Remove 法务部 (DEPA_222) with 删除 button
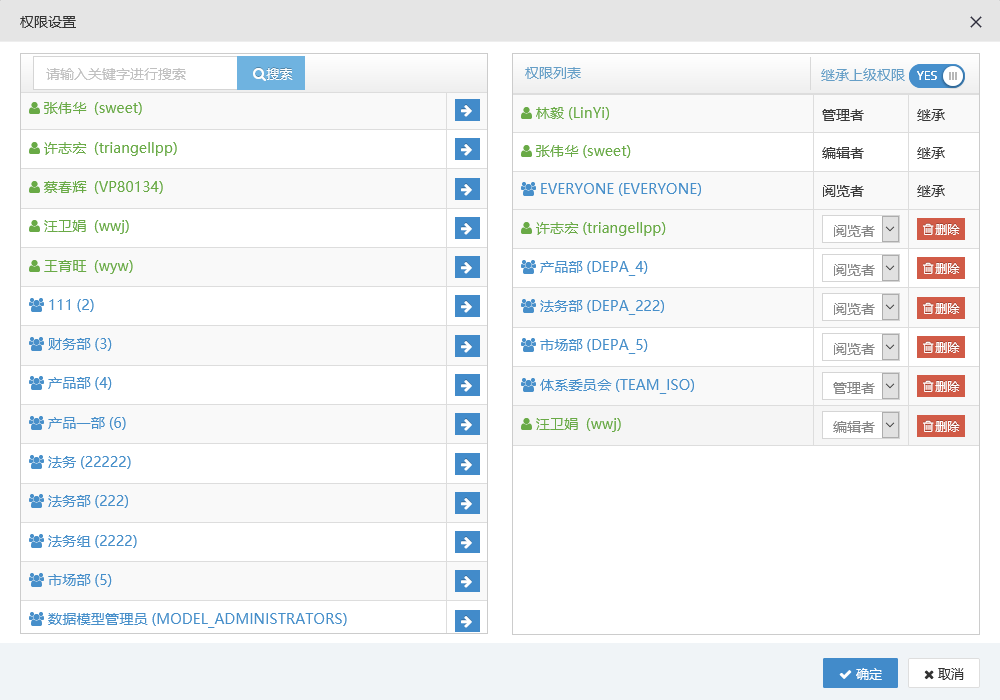This screenshot has height=700, width=1000. [x=940, y=308]
